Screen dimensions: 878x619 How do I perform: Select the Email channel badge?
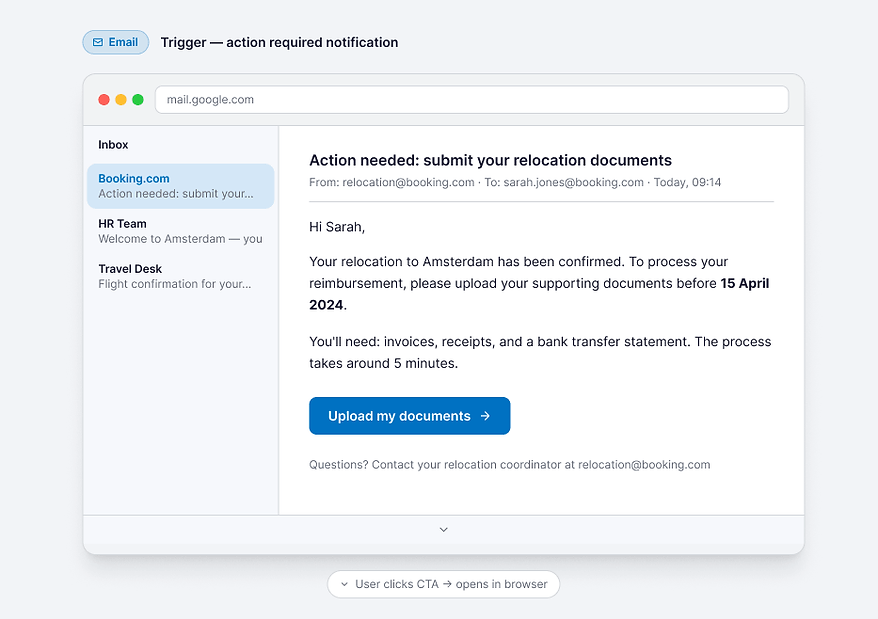pyautogui.click(x=116, y=42)
